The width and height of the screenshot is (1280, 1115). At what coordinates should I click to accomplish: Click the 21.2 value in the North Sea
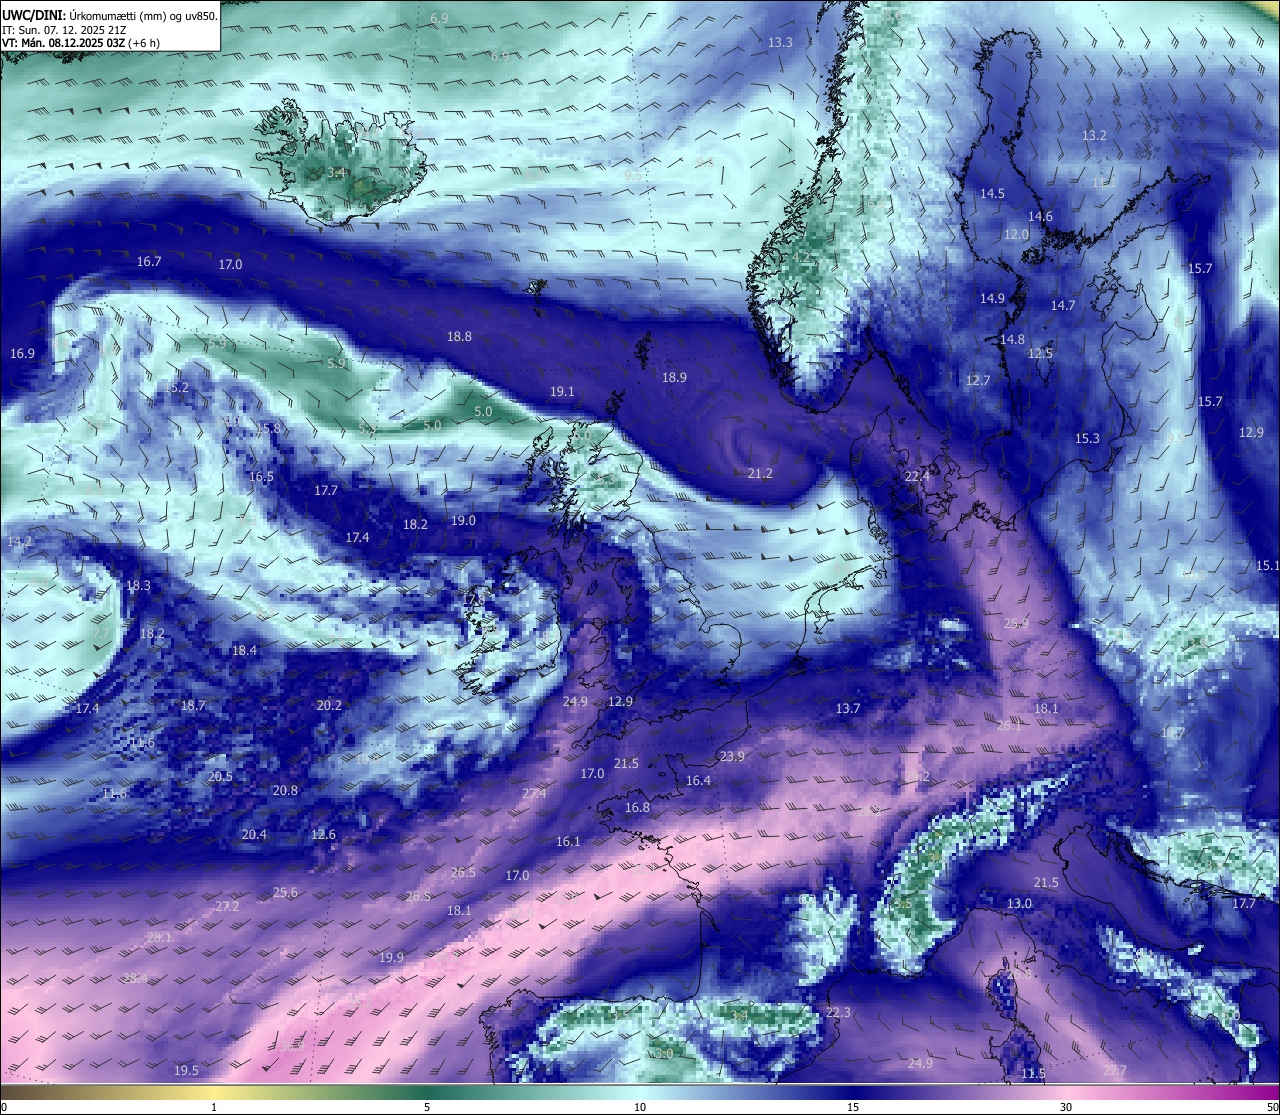click(x=760, y=473)
